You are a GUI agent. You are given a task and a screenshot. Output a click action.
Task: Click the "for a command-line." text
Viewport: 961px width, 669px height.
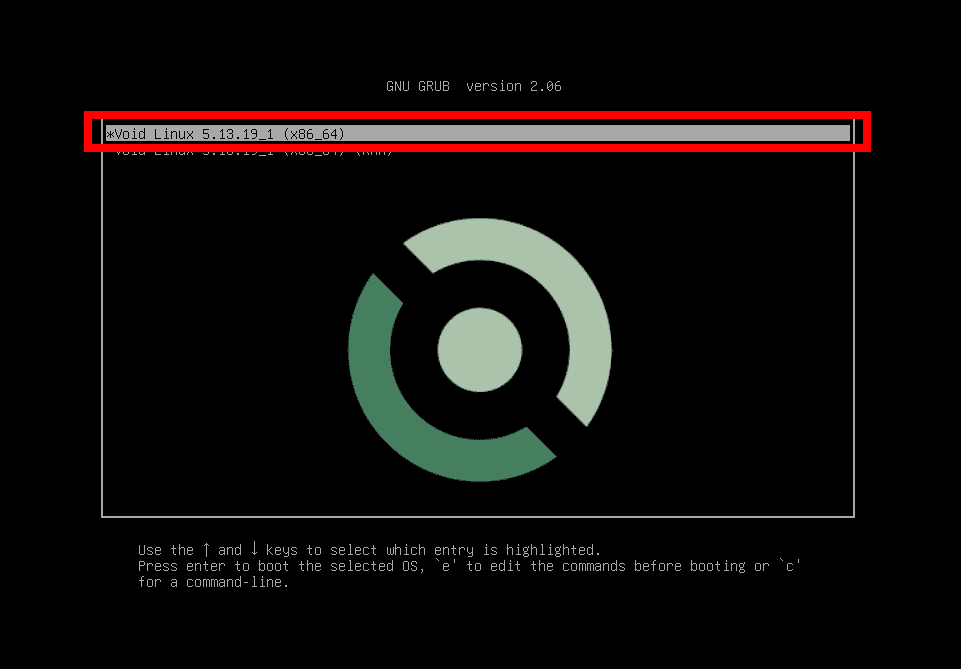coord(213,582)
